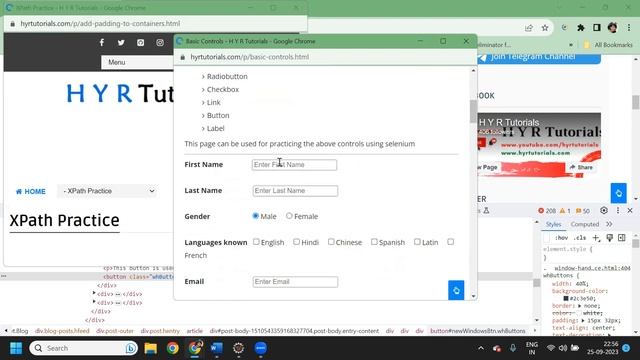Open bookmarks bar overflow arrow

coord(571,45)
